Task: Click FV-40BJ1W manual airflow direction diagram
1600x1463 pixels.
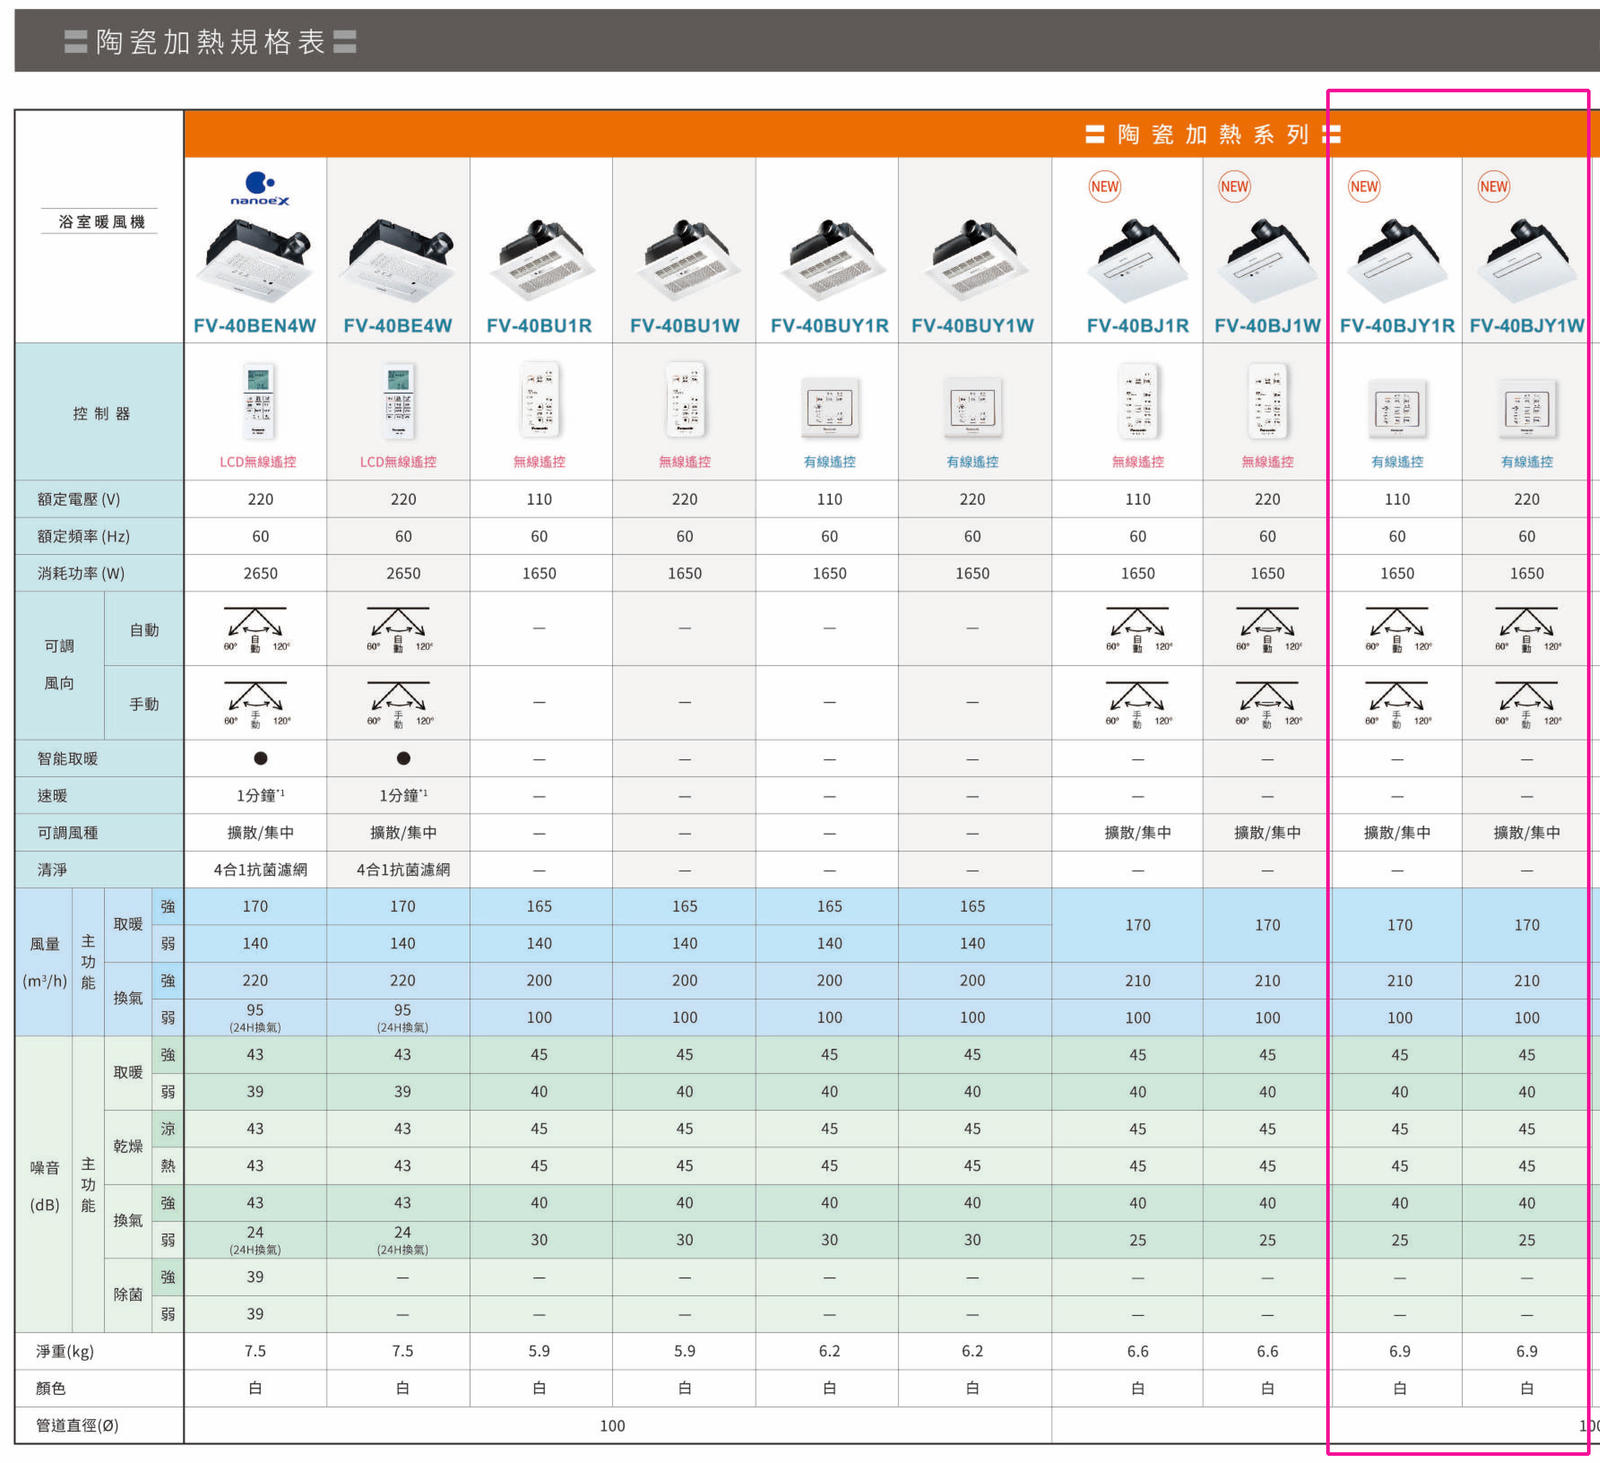Action: (x=1268, y=704)
